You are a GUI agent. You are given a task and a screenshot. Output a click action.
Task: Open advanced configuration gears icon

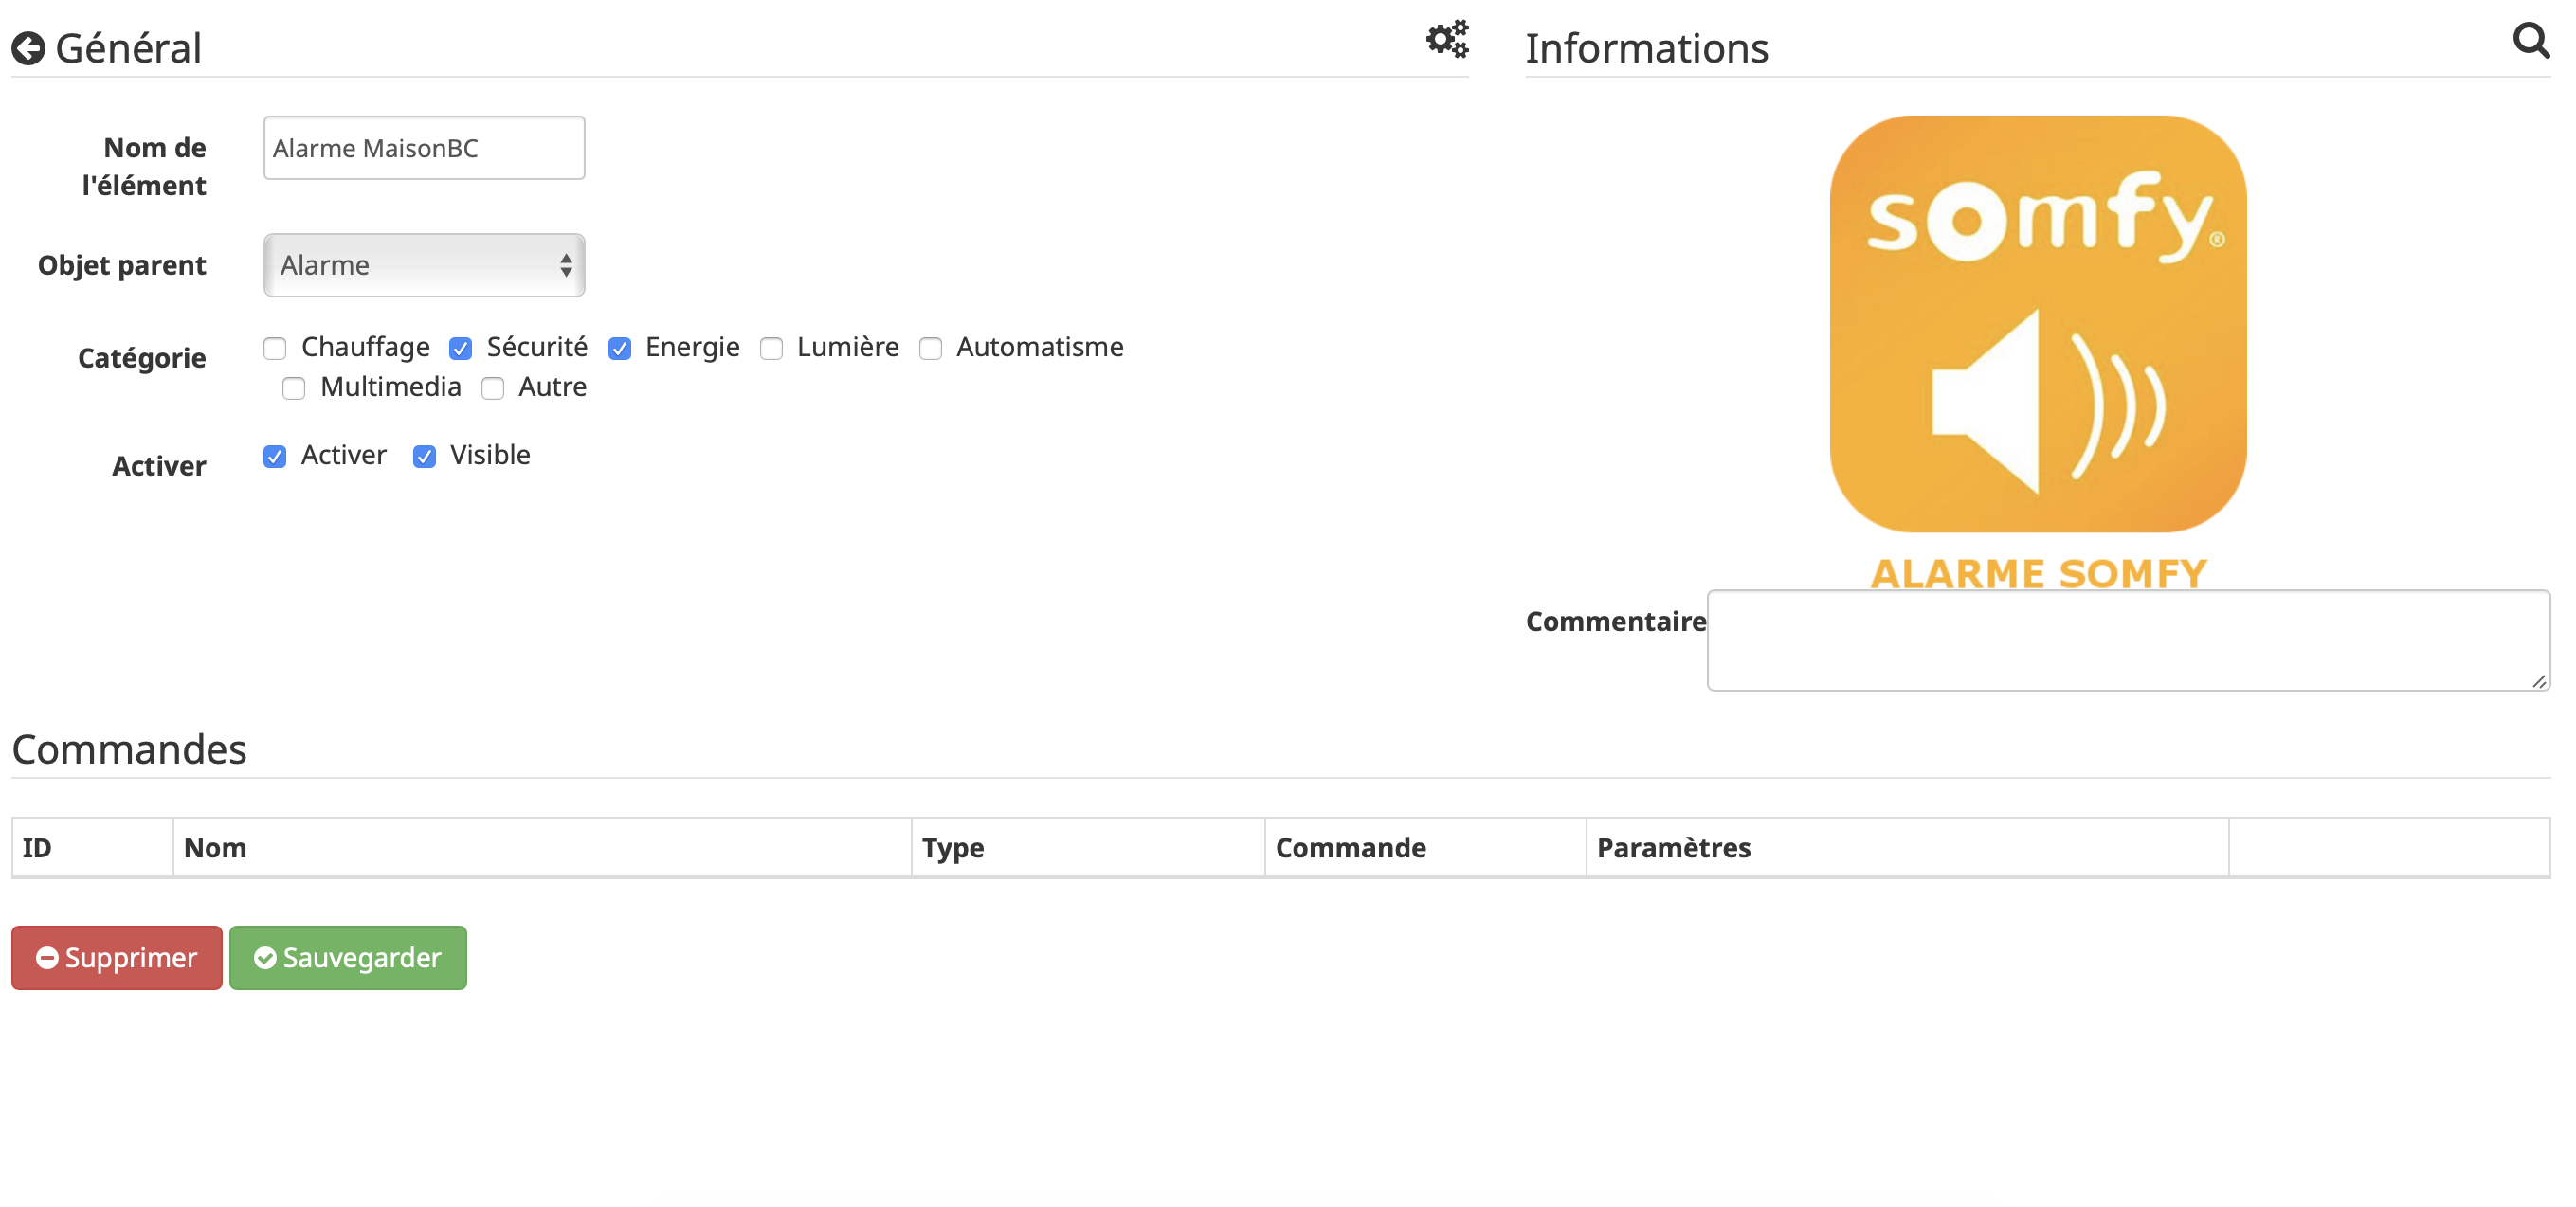(x=1447, y=39)
